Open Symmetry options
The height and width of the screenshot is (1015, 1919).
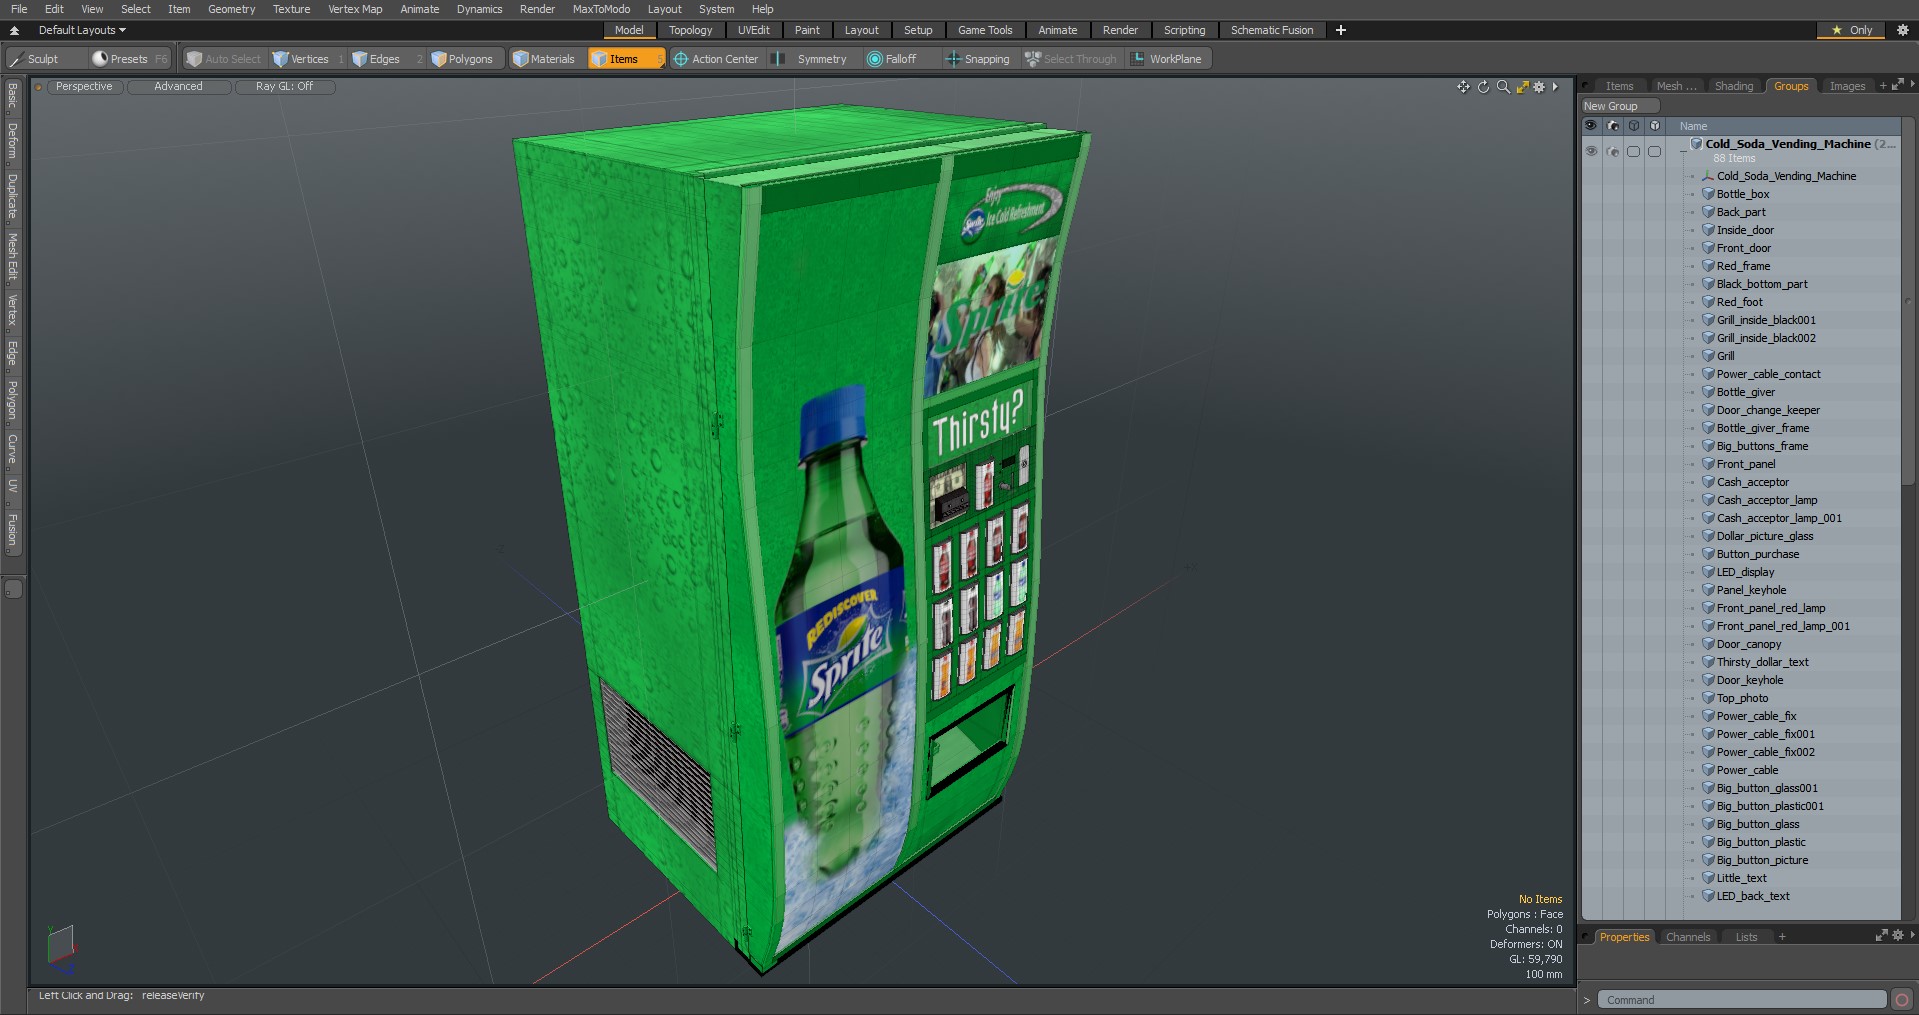pyautogui.click(x=812, y=59)
